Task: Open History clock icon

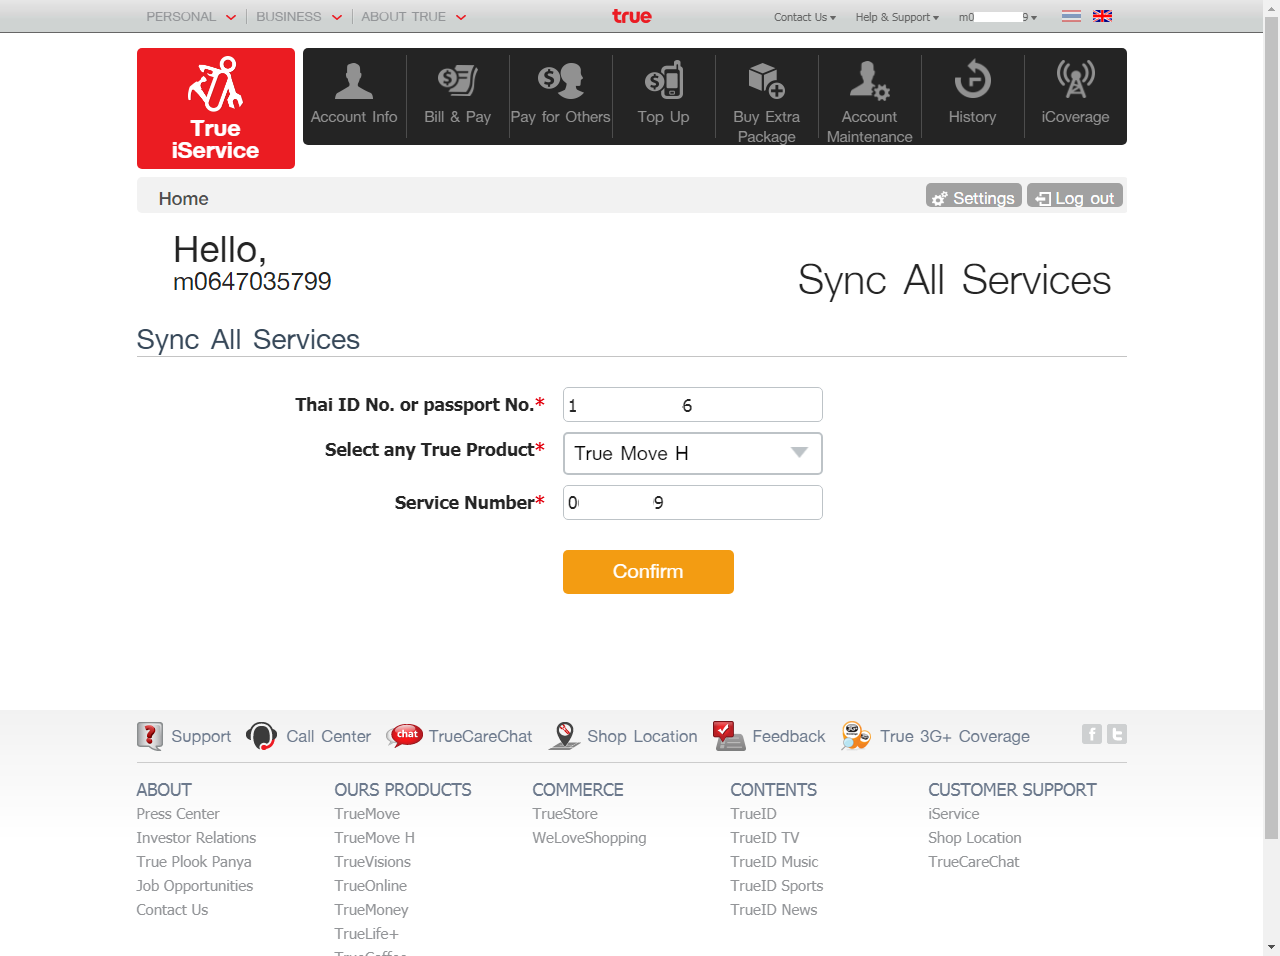Action: [972, 81]
